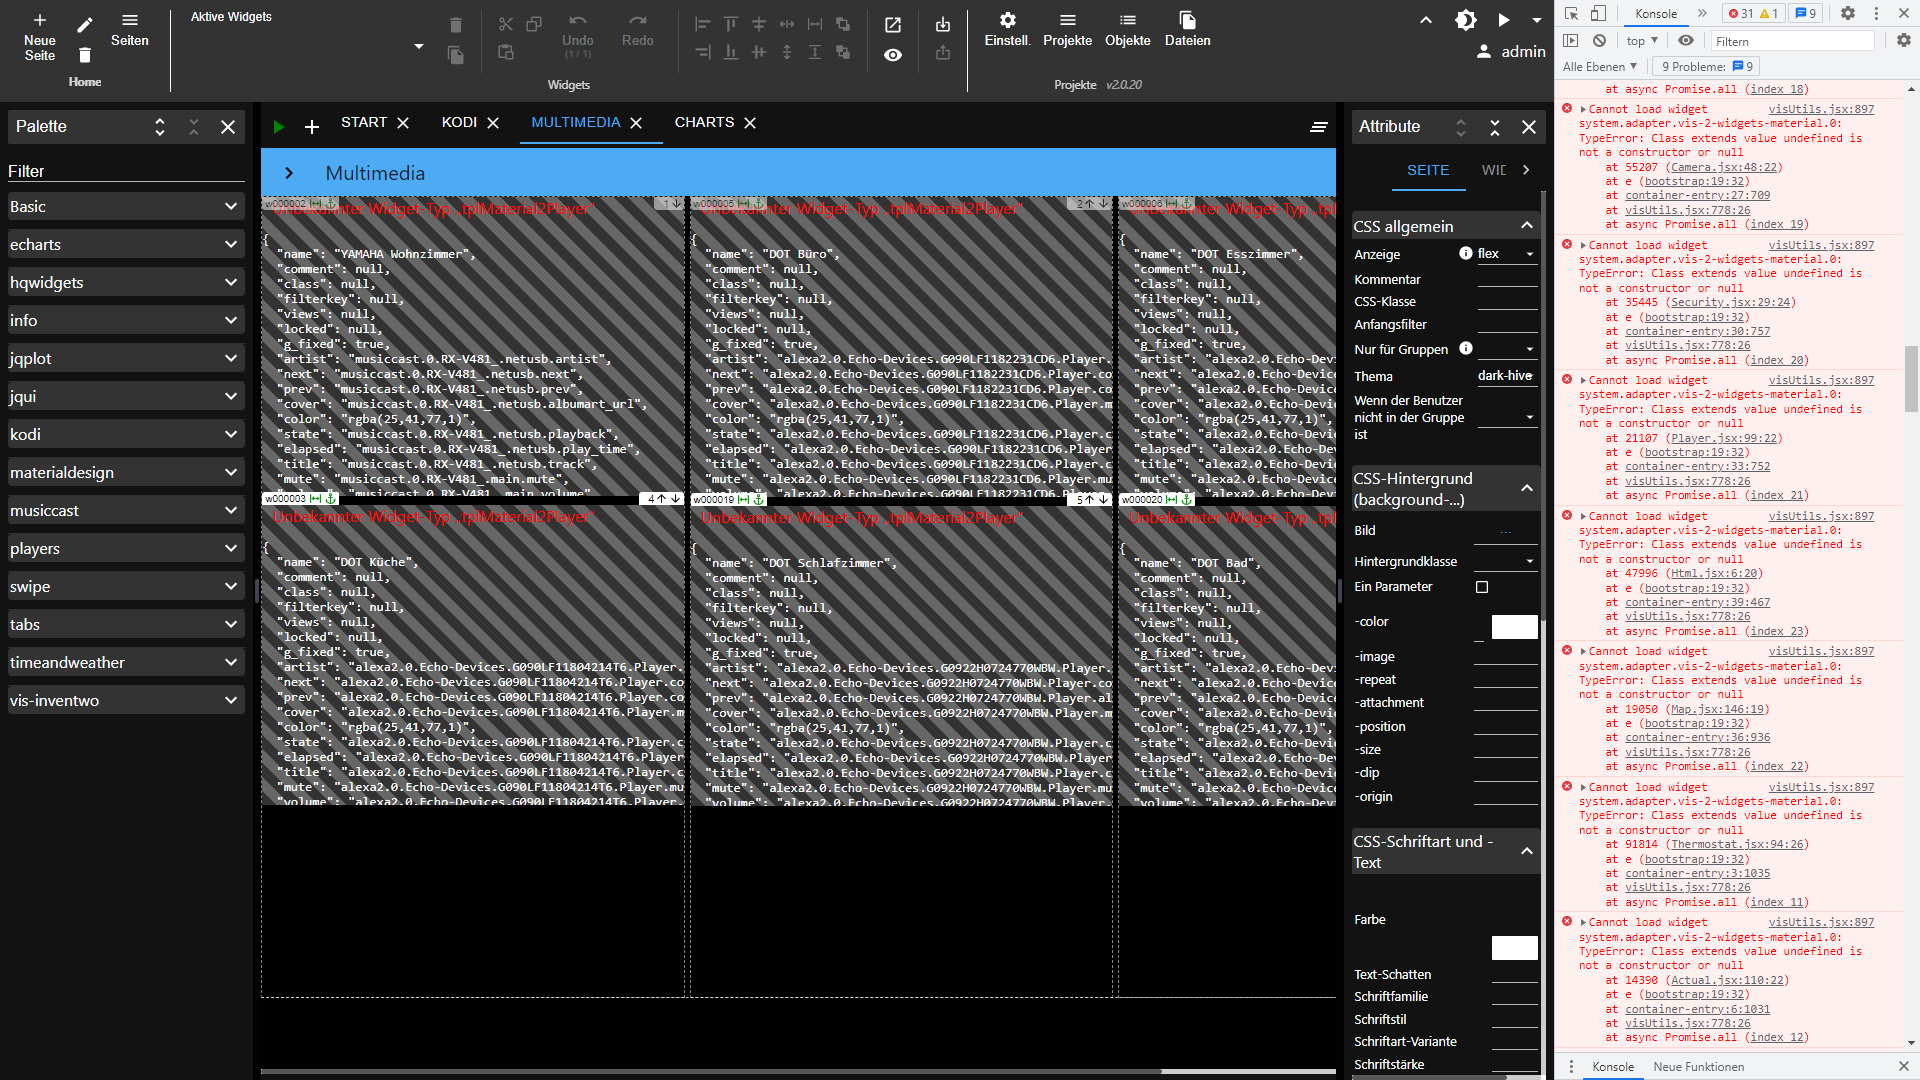Open Projekte menu in toolbar
Viewport: 1920px width, 1080px height.
pos(1067,20)
